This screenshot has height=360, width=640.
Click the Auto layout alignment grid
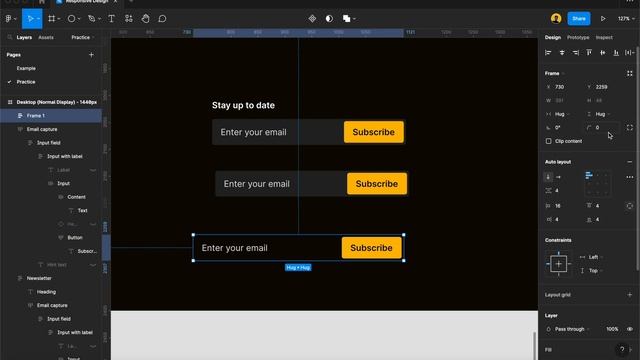click(x=598, y=183)
